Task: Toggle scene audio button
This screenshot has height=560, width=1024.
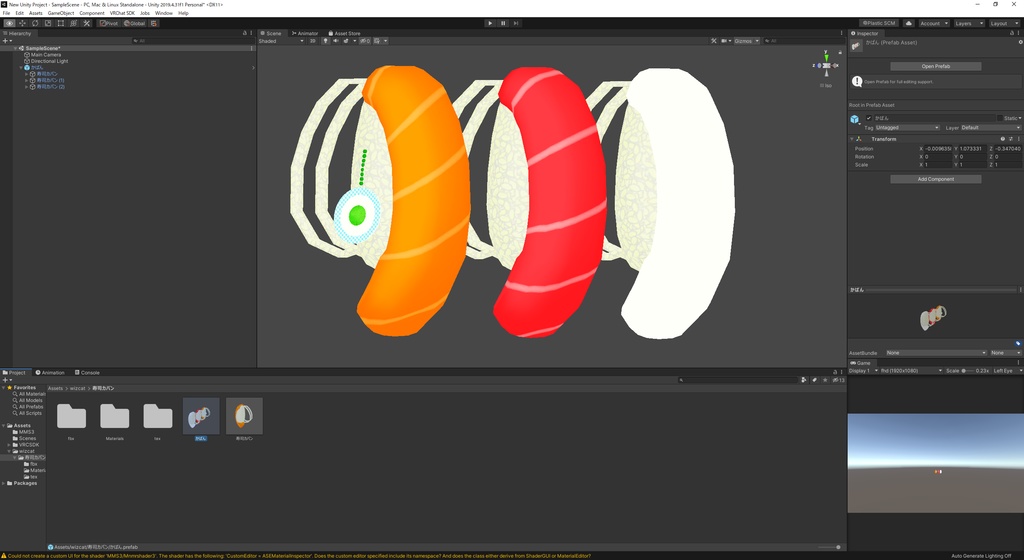Action: pyautogui.click(x=336, y=41)
